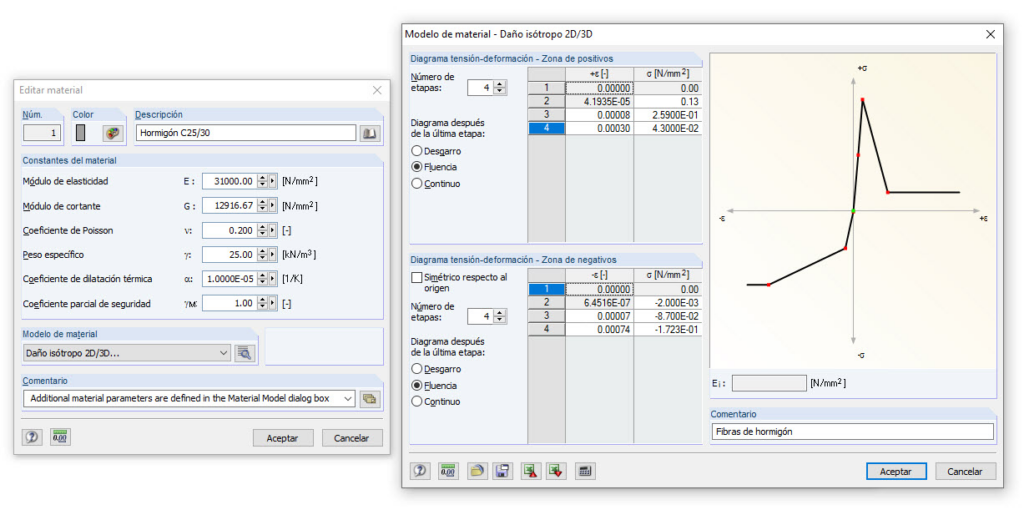Select Desgarro in negative zone
The image size is (1024, 515).
coord(417,369)
